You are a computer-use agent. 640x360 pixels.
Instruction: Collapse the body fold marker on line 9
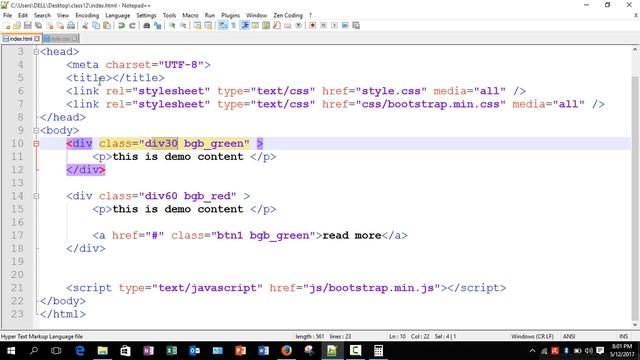tap(36, 131)
